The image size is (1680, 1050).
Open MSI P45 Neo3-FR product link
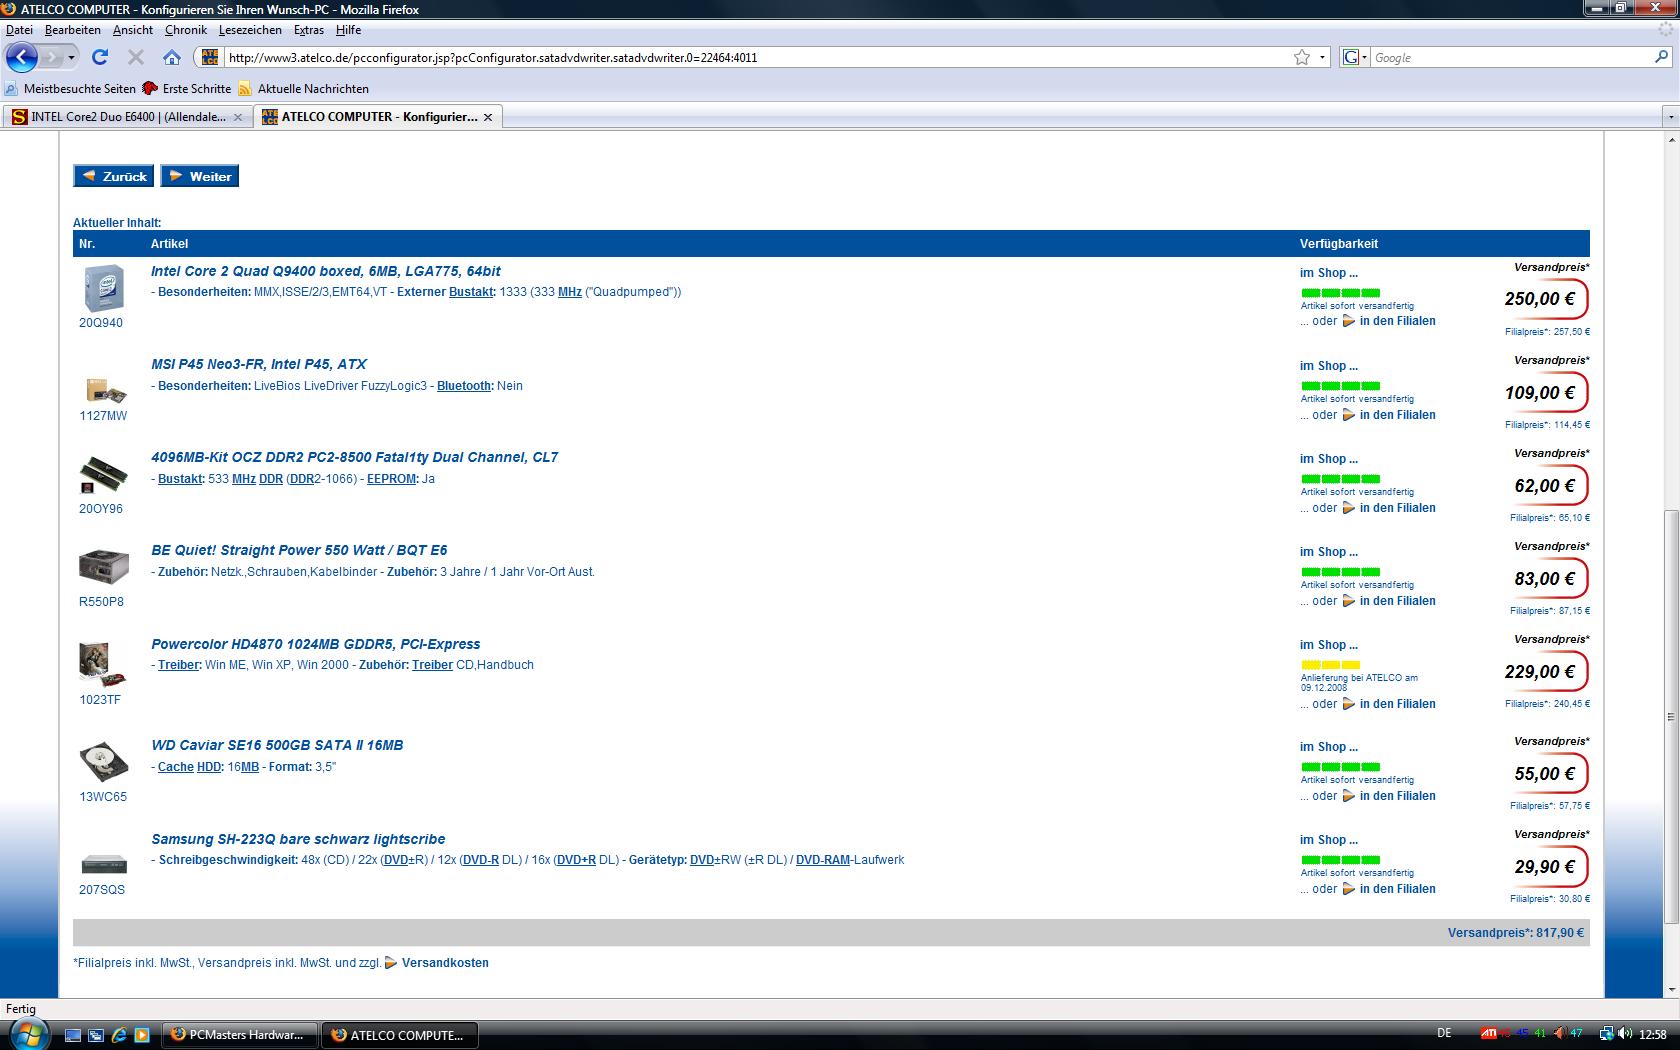click(259, 364)
